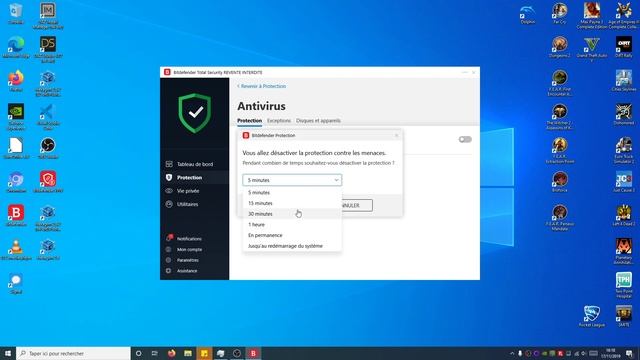Open the notification center icon
Screen dimensions: 640x360
point(629,353)
